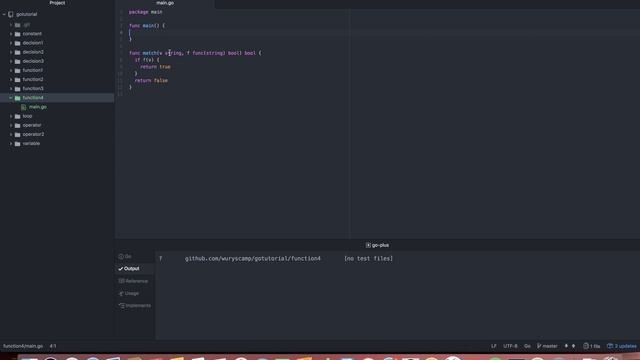Image resolution: width=640 pixels, height=360 pixels.
Task: Click the git pull down-arrow icon
Action: tap(566, 346)
